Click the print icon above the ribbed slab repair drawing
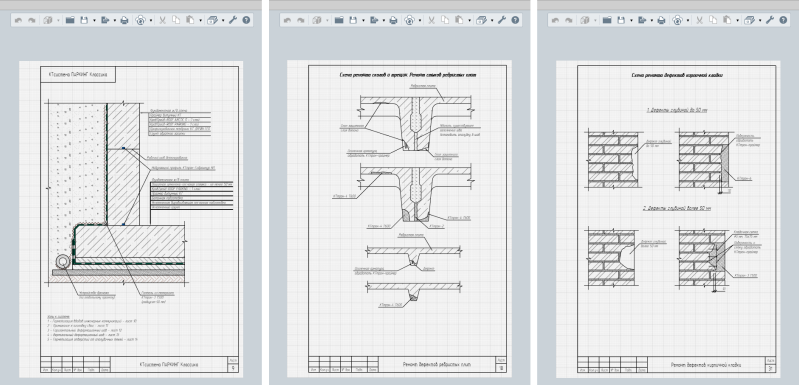Image resolution: width=799 pixels, height=385 pixels. pyautogui.click(x=393, y=20)
